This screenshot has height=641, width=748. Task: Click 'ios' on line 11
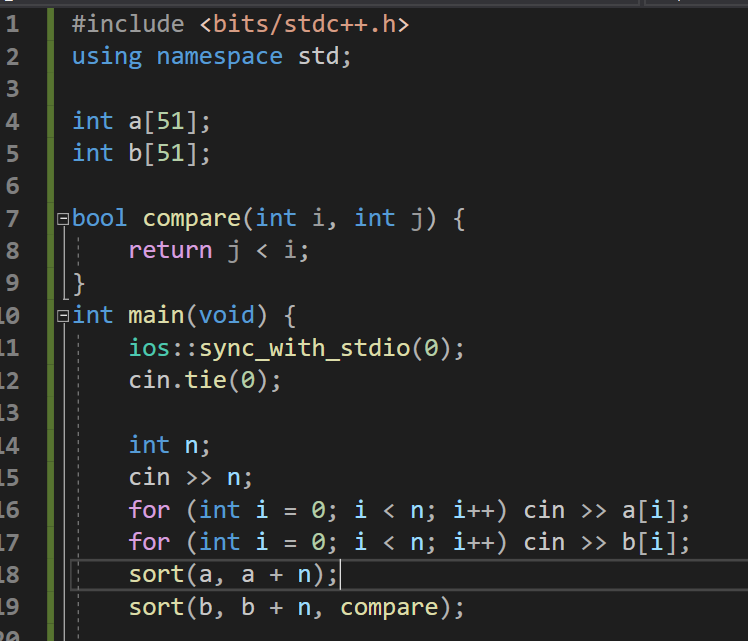tap(149, 348)
